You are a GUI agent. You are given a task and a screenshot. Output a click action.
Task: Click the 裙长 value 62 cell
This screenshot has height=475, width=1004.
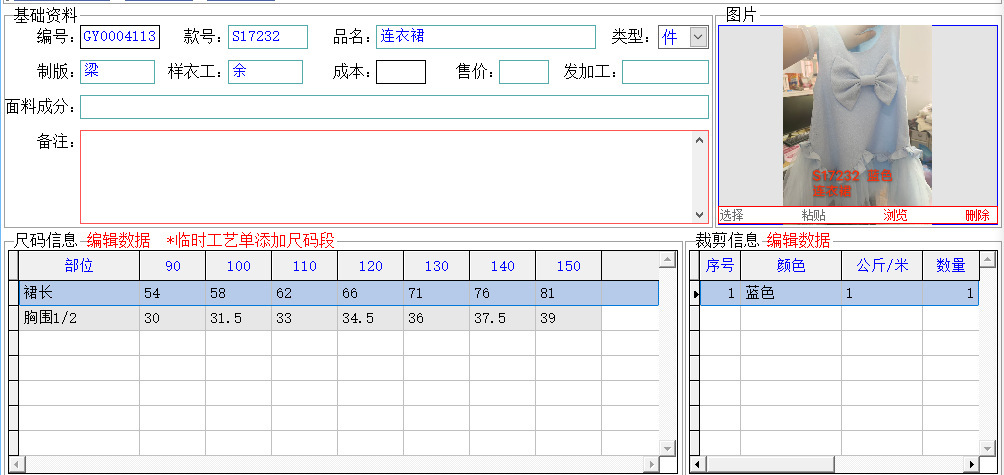305,293
